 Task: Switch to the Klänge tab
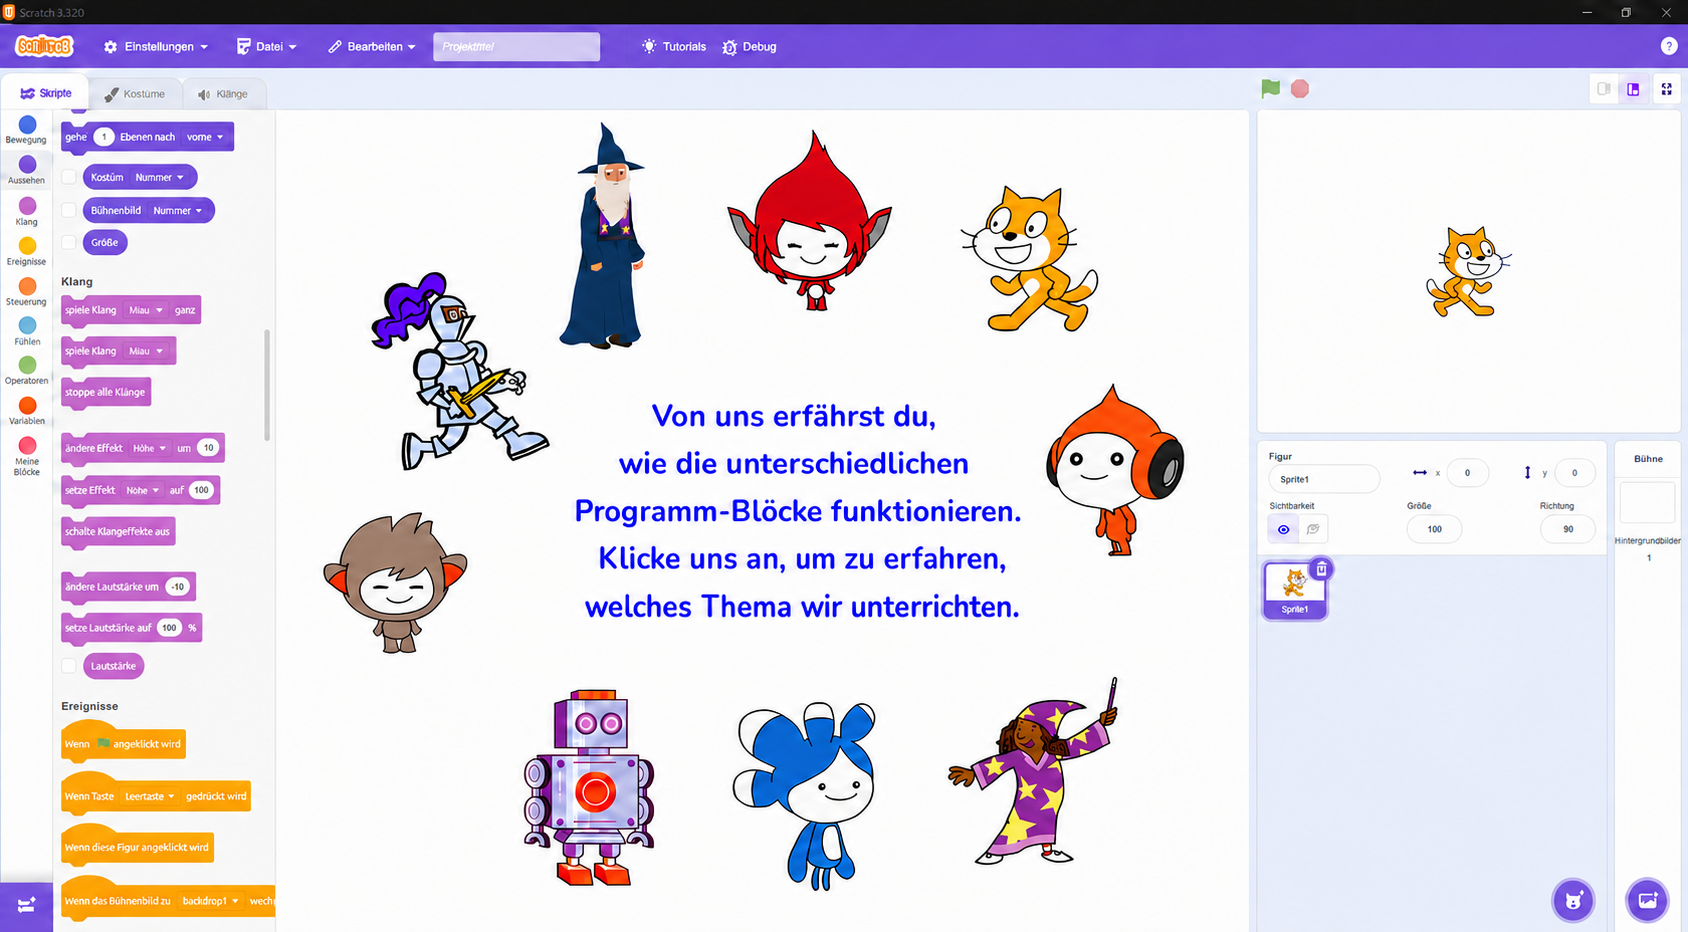point(223,94)
